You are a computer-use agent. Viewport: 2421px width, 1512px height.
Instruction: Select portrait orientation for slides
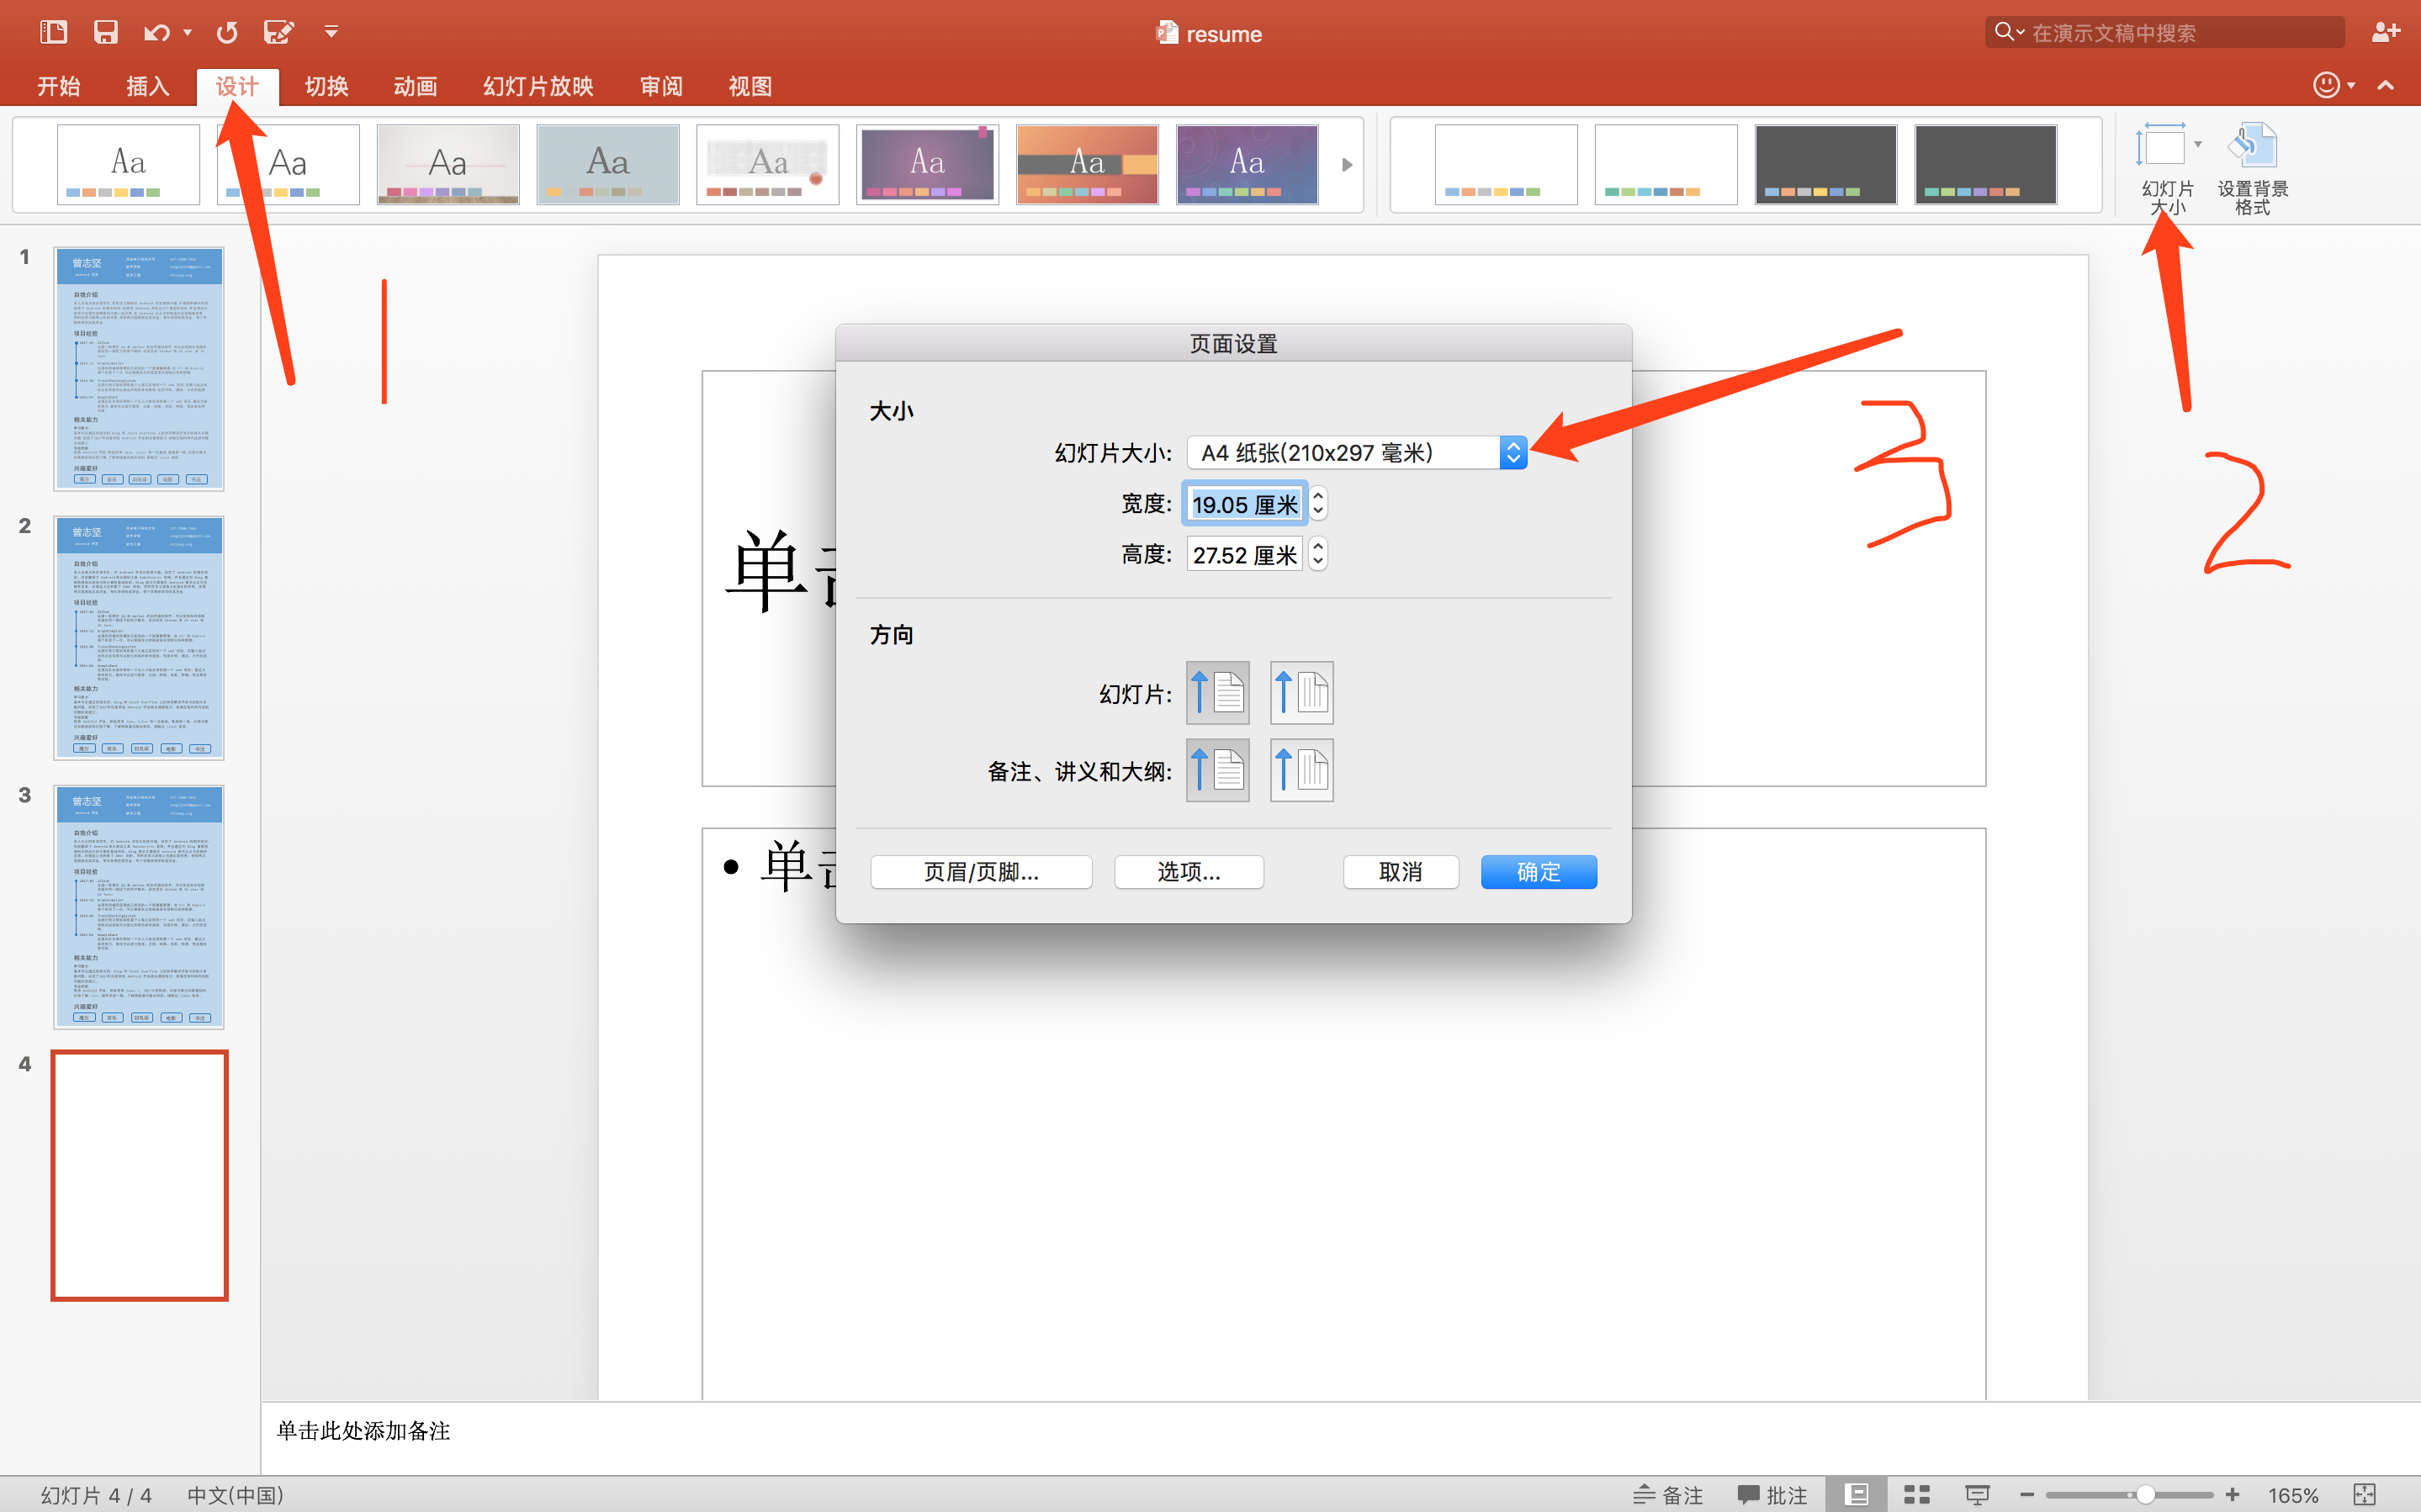click(1217, 692)
